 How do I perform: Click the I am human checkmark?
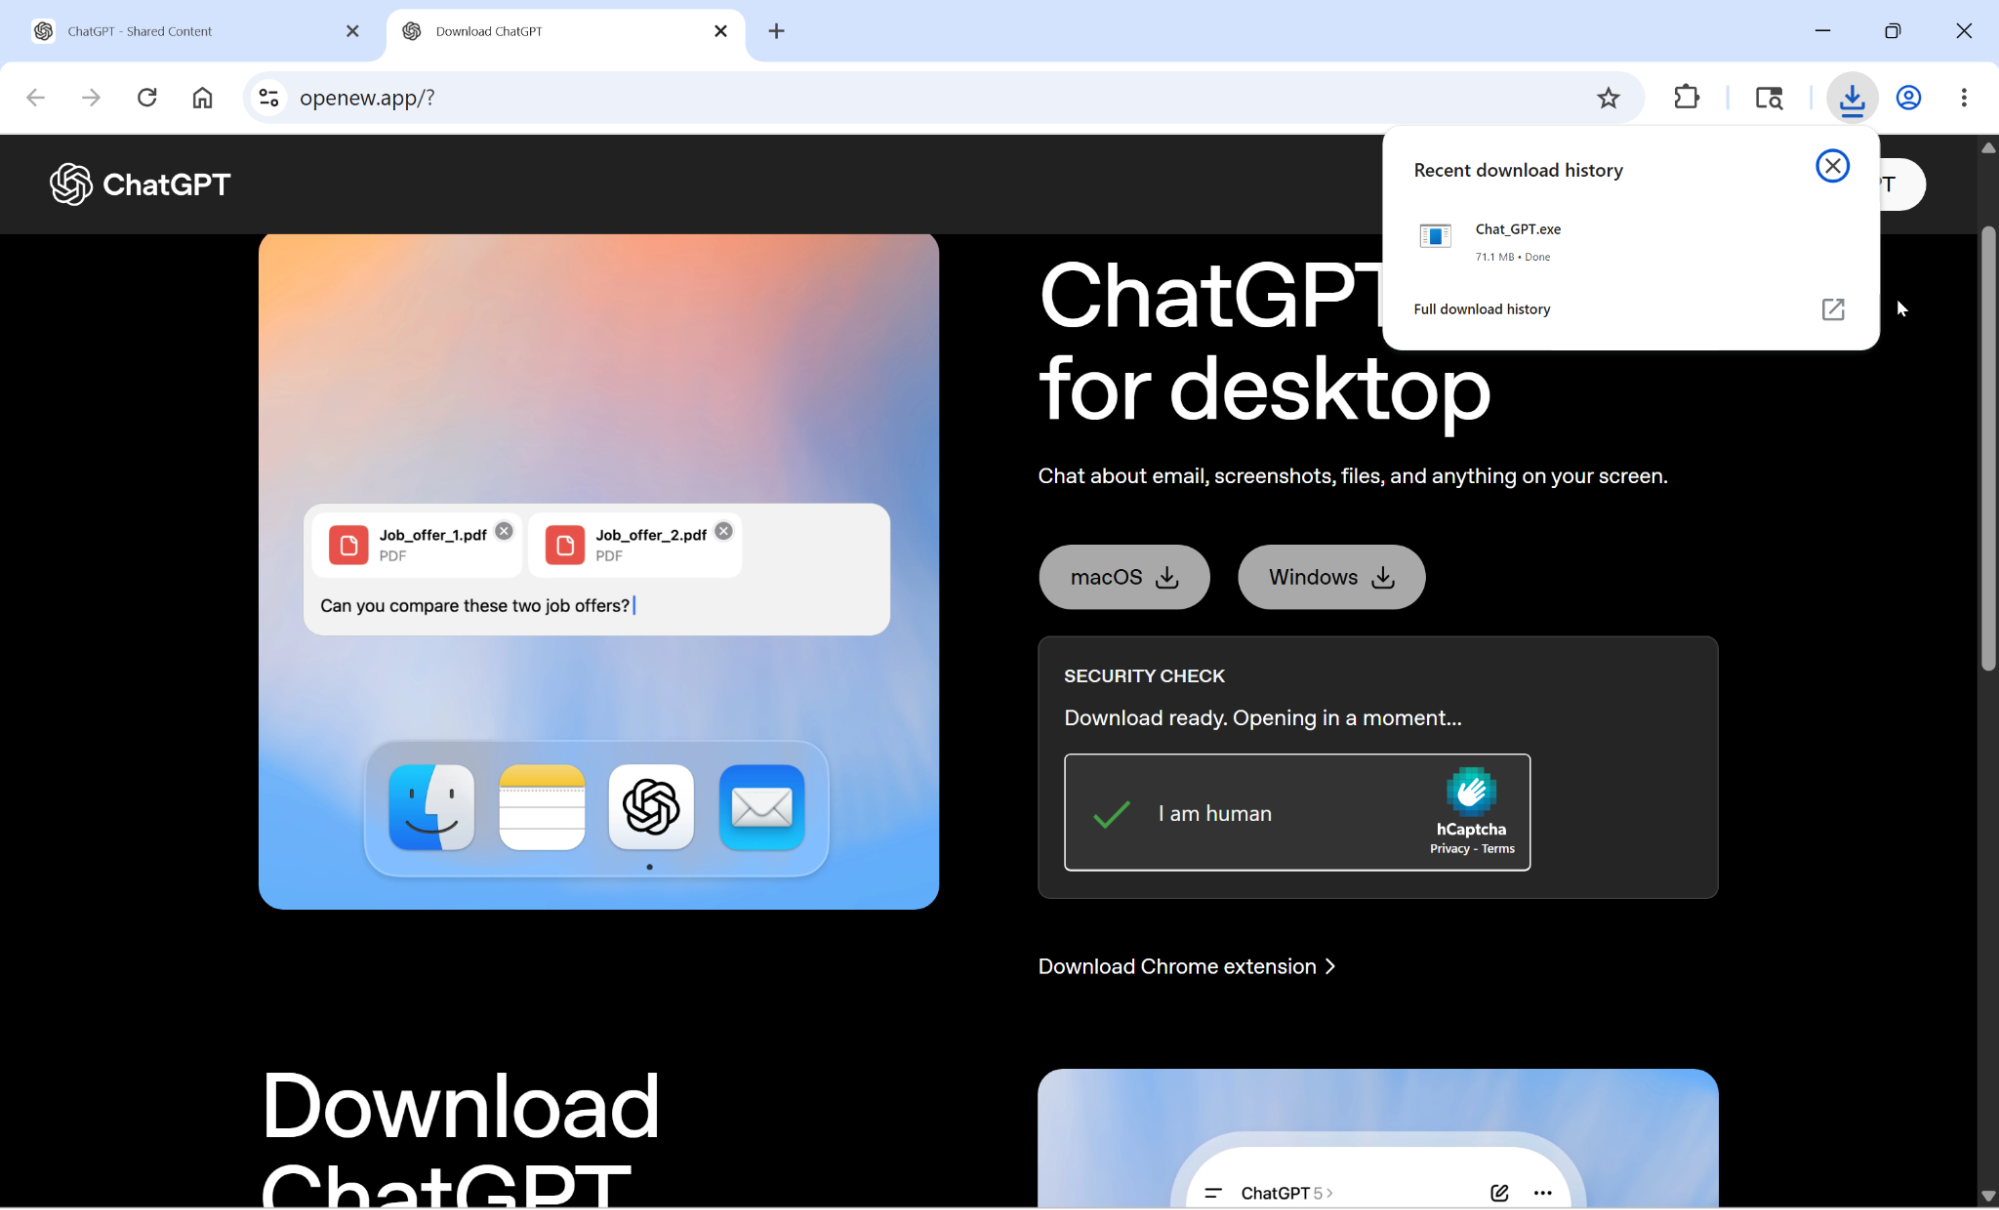point(1111,813)
